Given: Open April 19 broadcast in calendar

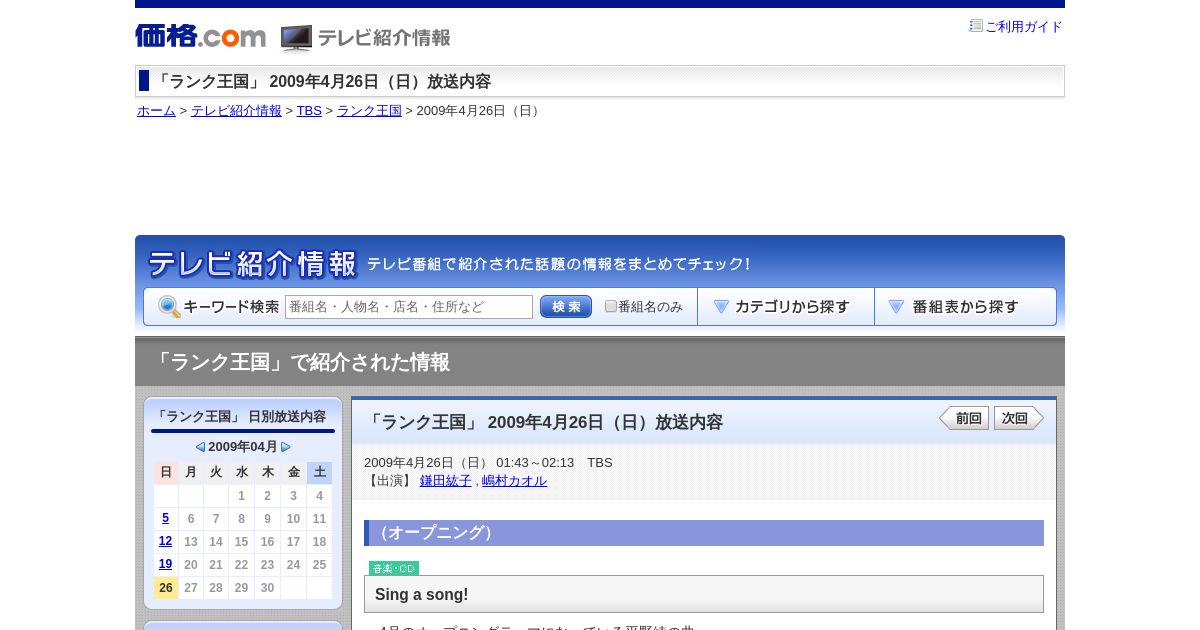Looking at the screenshot, I should pyautogui.click(x=166, y=564).
